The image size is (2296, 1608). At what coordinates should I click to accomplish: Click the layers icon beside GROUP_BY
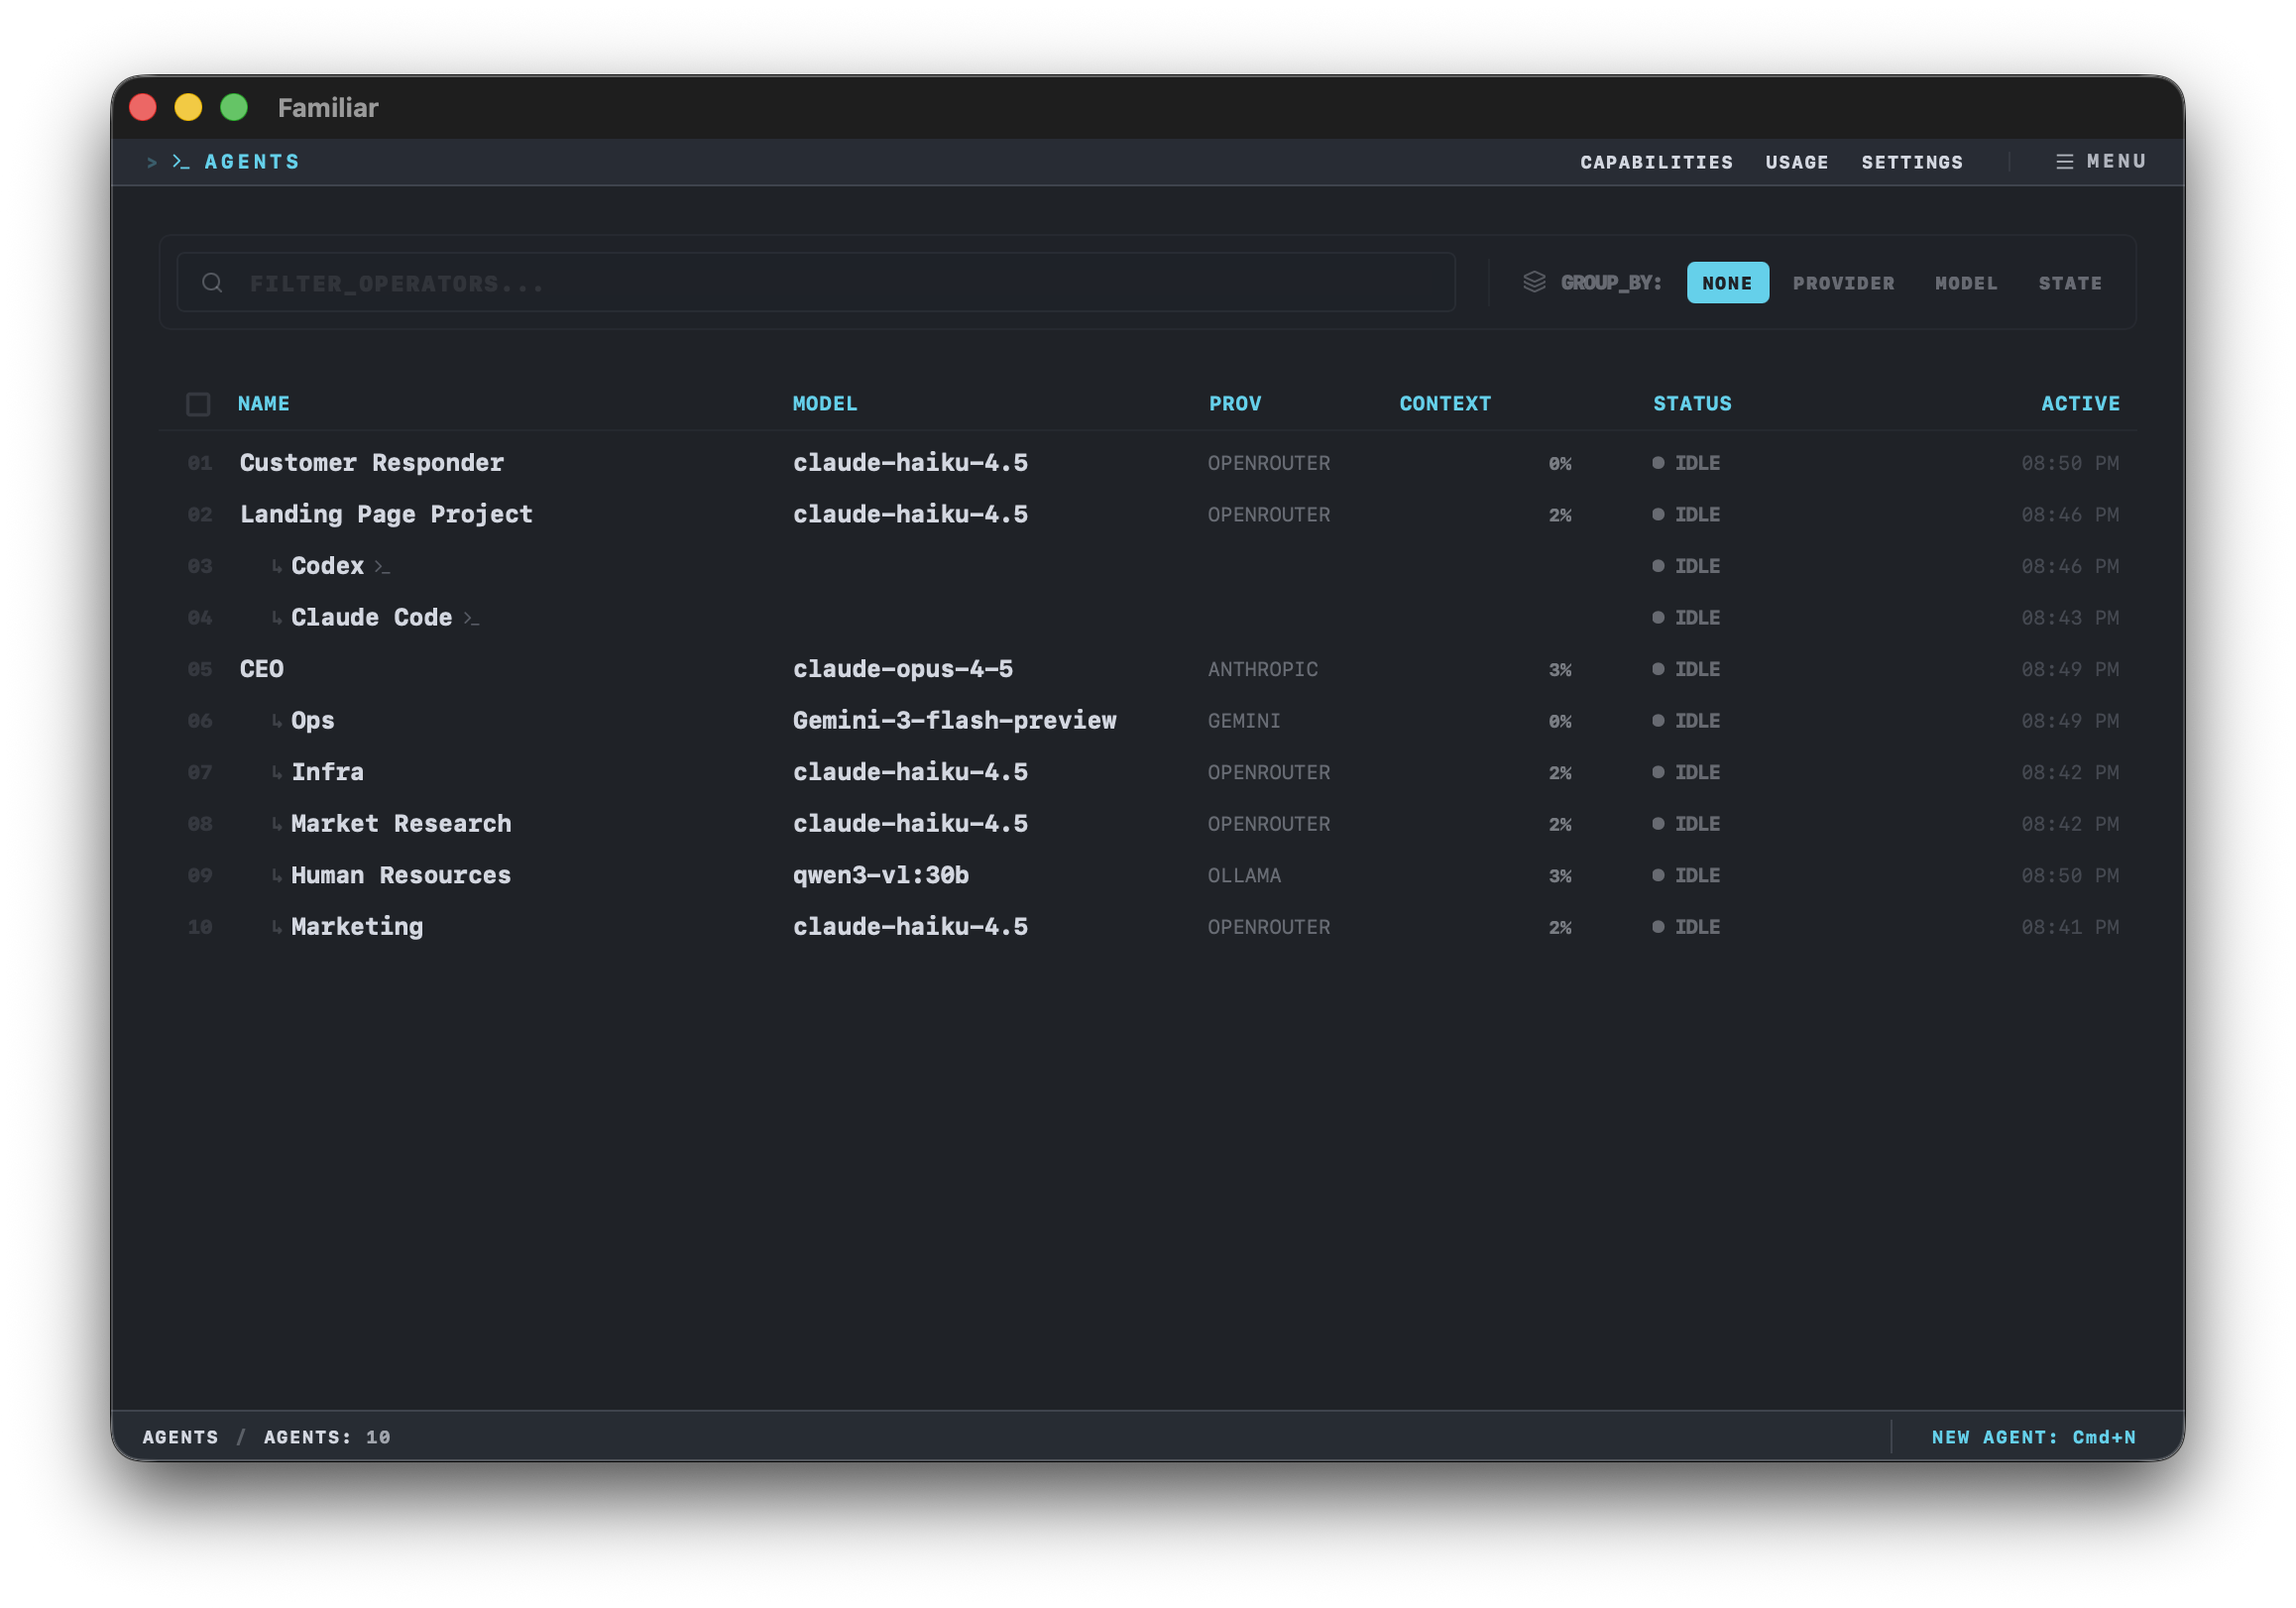1535,282
